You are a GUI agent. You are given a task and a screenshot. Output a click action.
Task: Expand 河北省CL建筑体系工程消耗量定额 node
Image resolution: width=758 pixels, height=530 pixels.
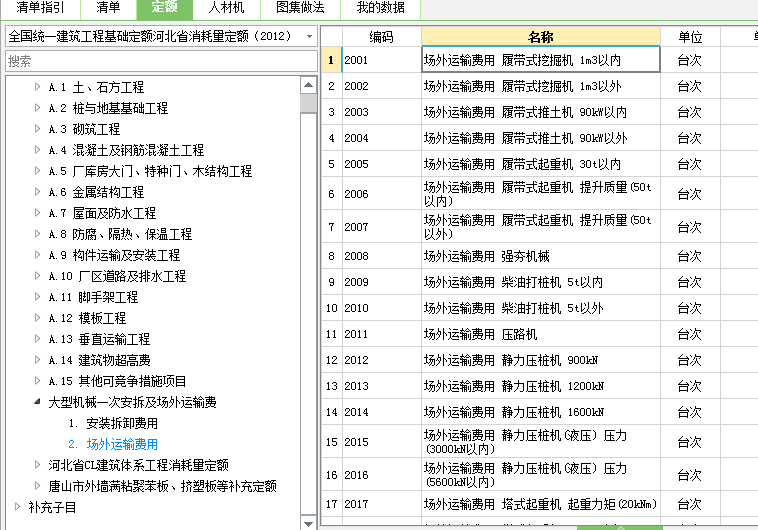(x=38, y=465)
